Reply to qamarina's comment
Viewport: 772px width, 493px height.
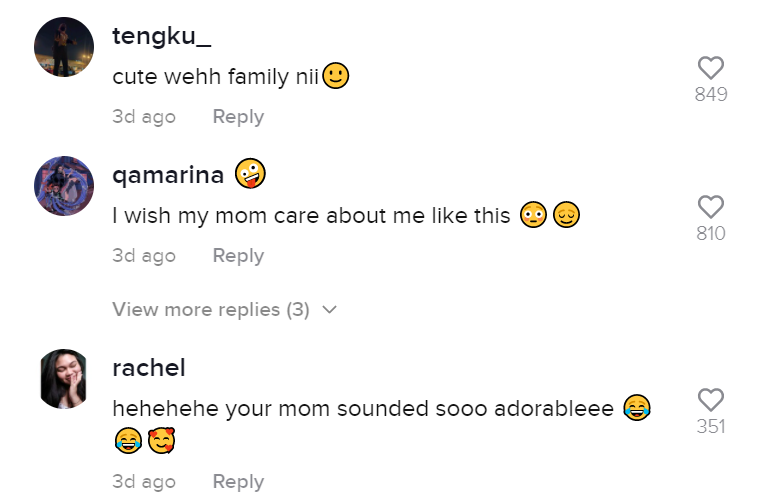(x=238, y=256)
